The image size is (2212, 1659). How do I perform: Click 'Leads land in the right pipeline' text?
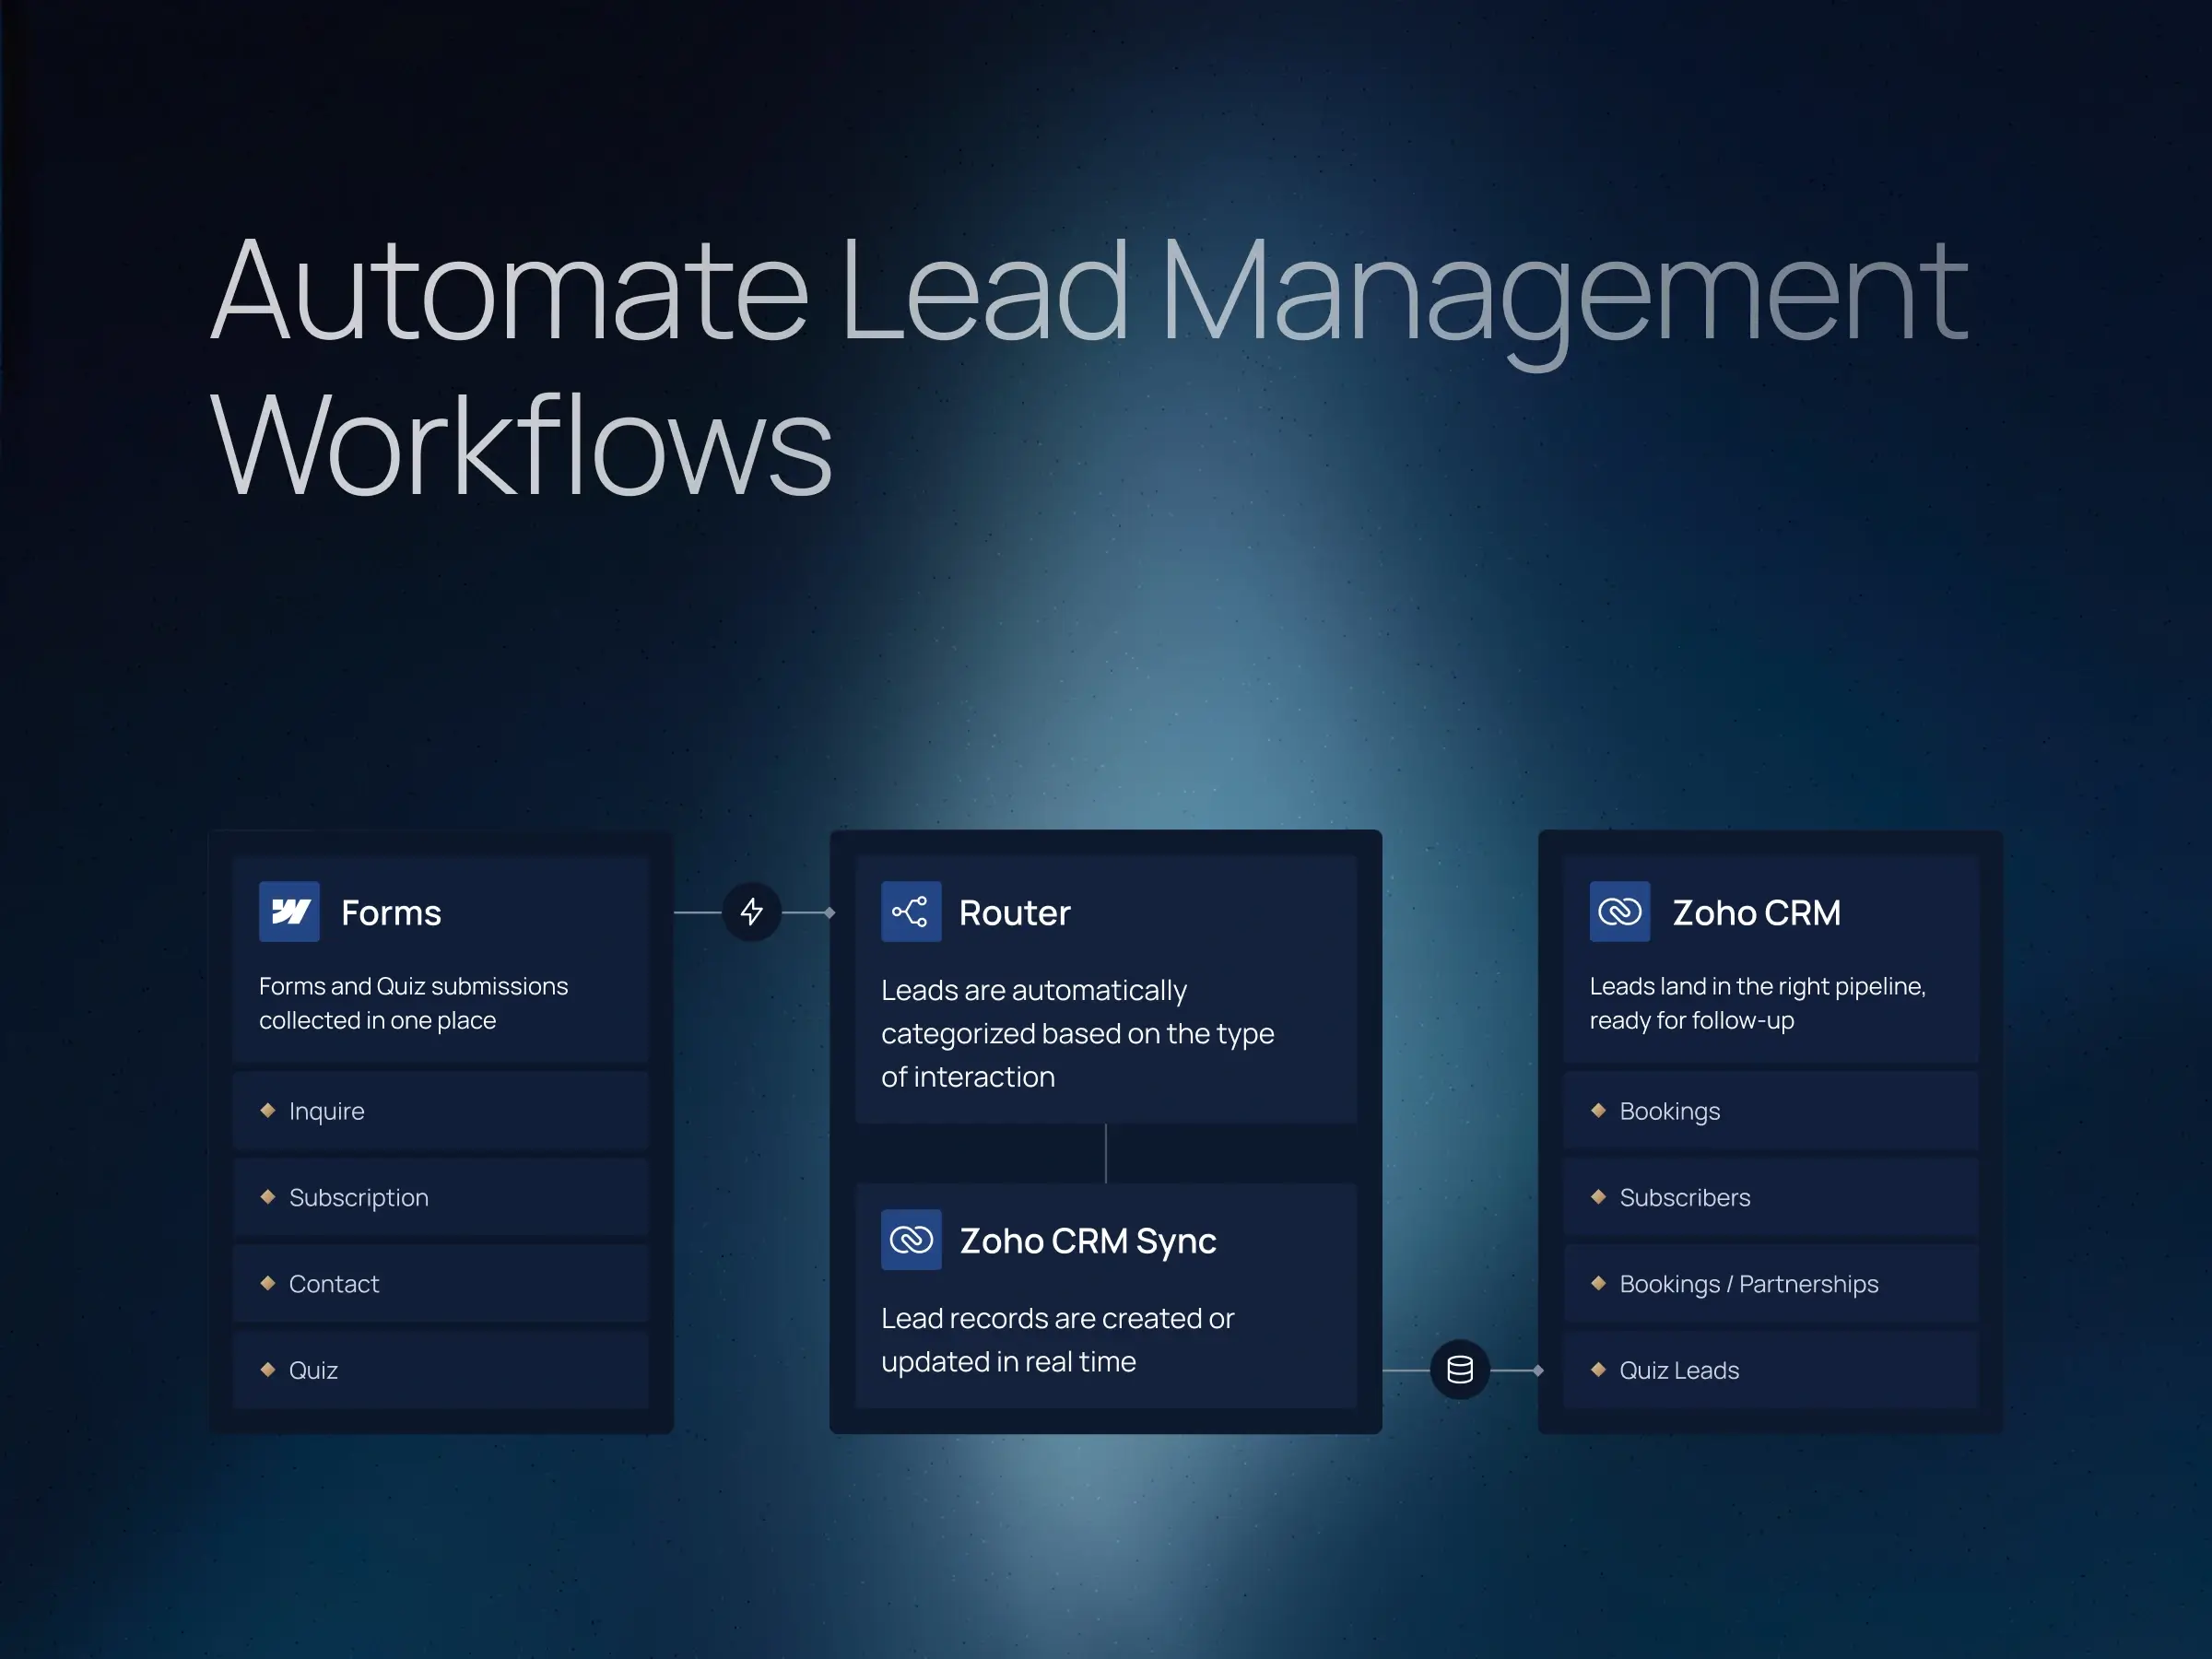(x=1758, y=1003)
